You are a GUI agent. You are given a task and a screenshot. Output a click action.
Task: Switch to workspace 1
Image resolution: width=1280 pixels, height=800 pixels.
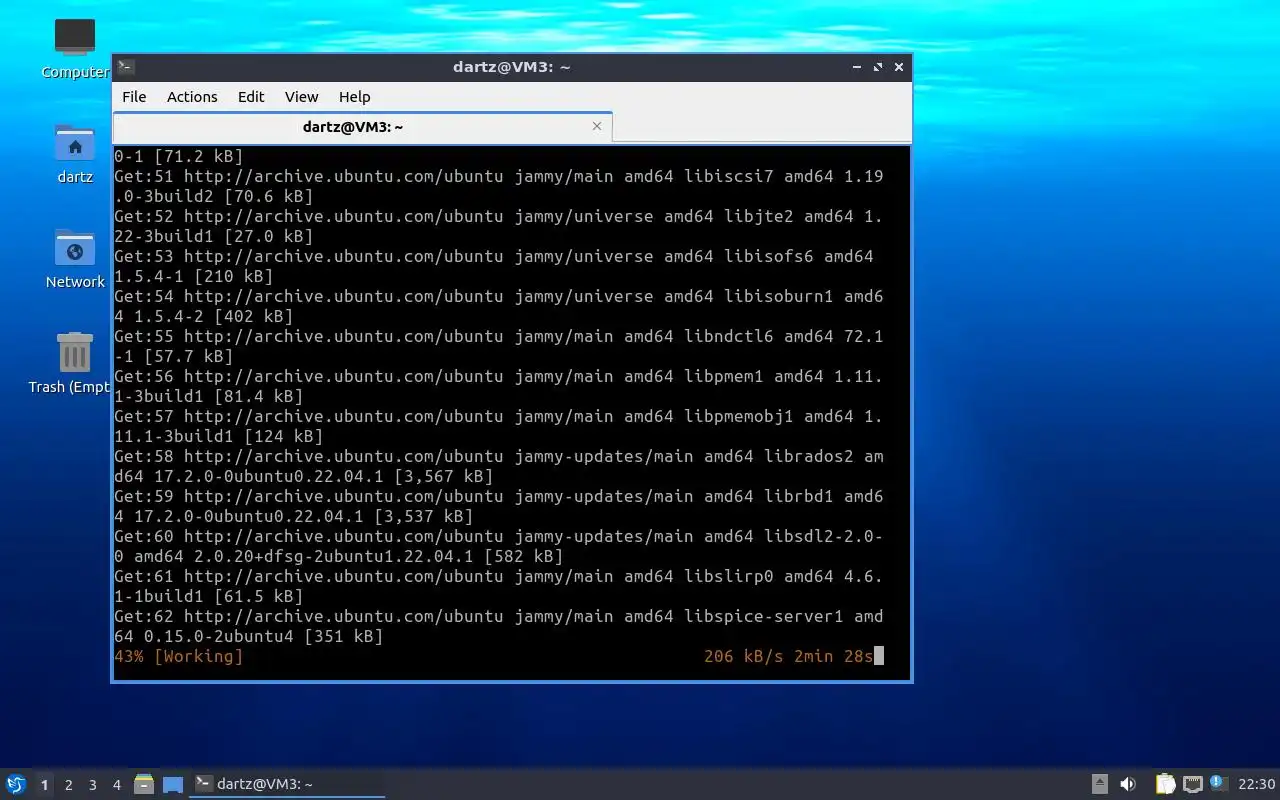44,785
